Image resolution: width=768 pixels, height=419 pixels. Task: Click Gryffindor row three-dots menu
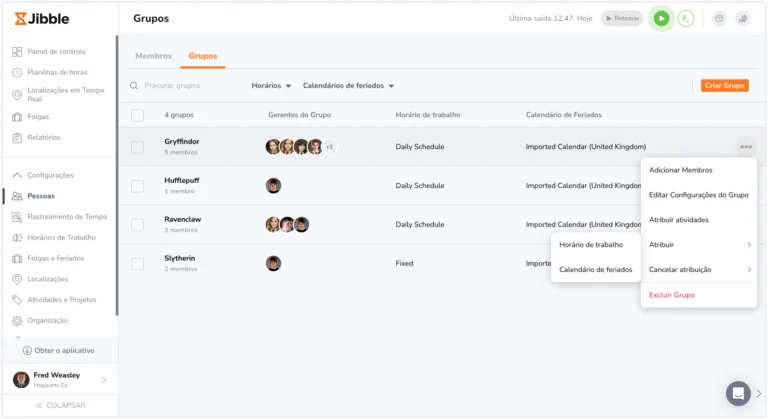click(x=746, y=147)
